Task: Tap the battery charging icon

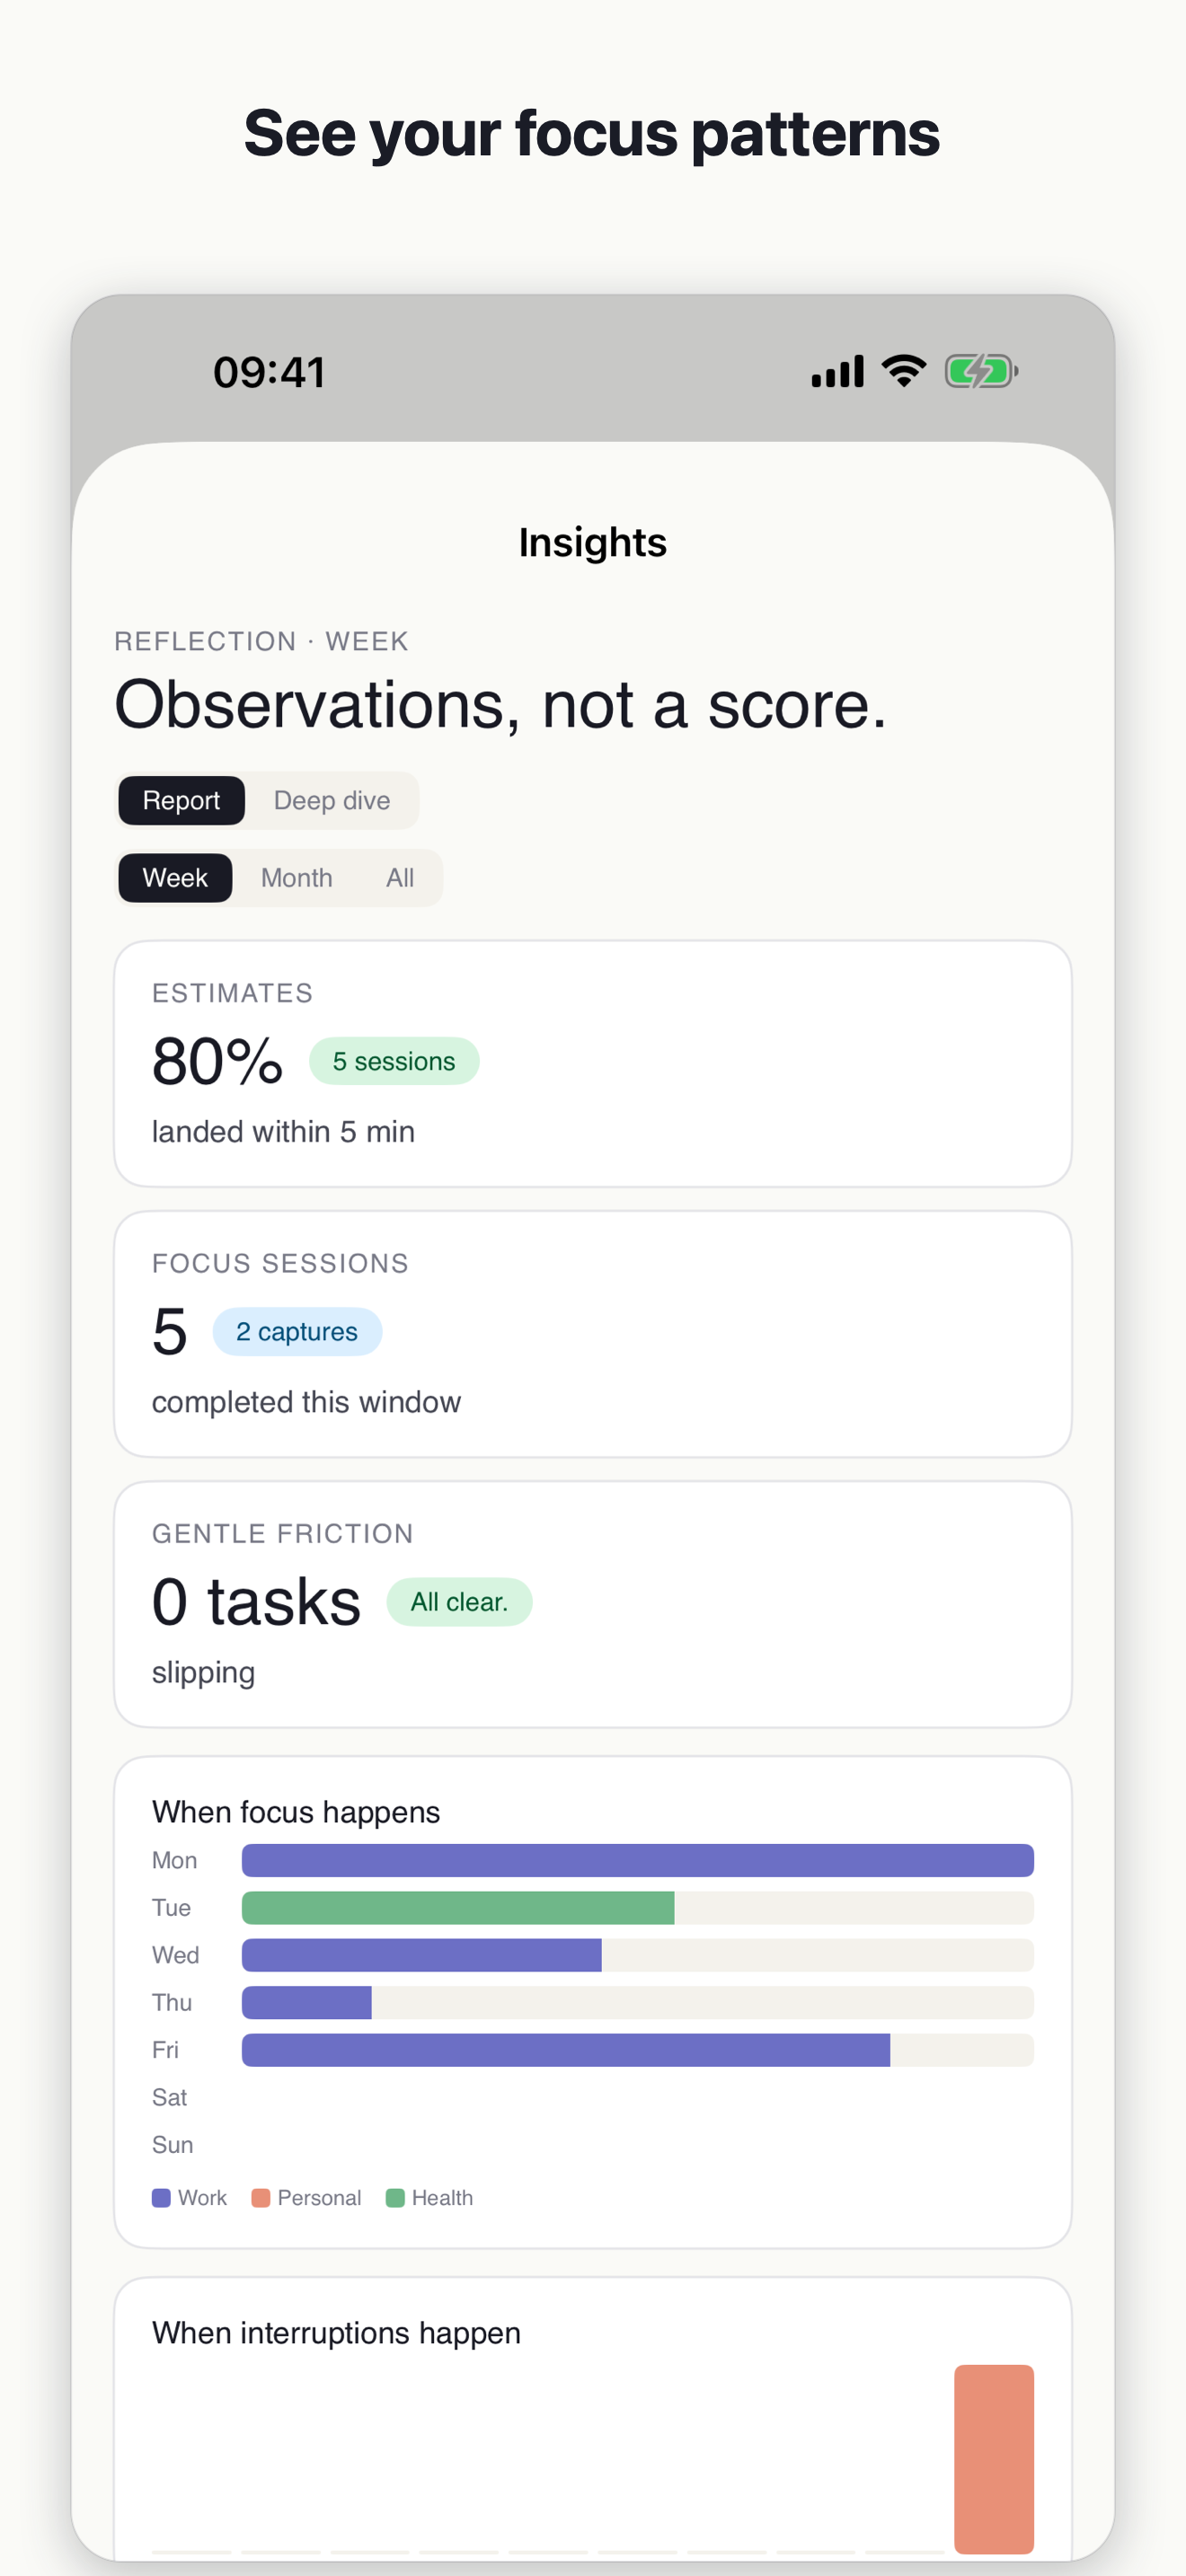Action: tap(981, 372)
